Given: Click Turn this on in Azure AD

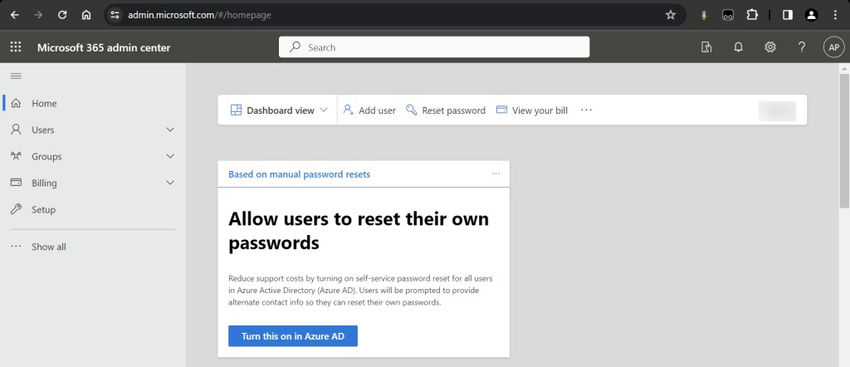Looking at the screenshot, I should (293, 336).
